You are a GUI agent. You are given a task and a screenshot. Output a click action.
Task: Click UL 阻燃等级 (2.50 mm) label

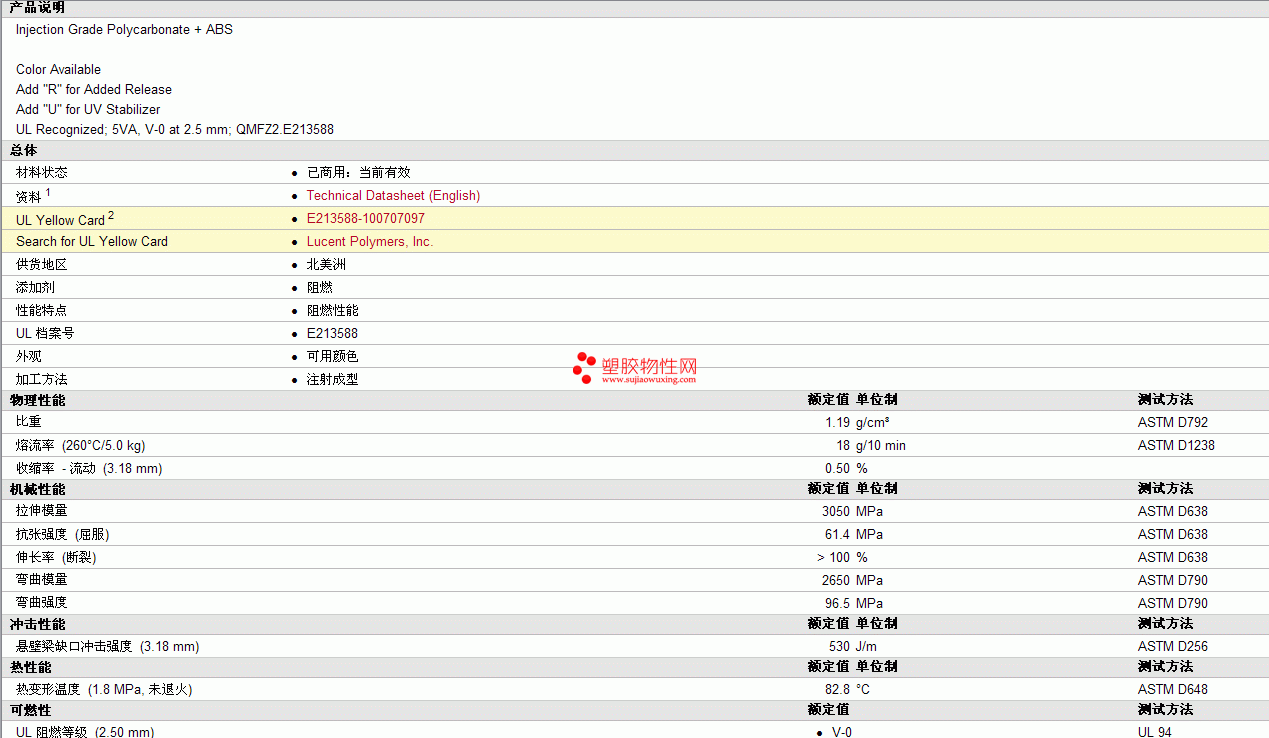tap(85, 732)
